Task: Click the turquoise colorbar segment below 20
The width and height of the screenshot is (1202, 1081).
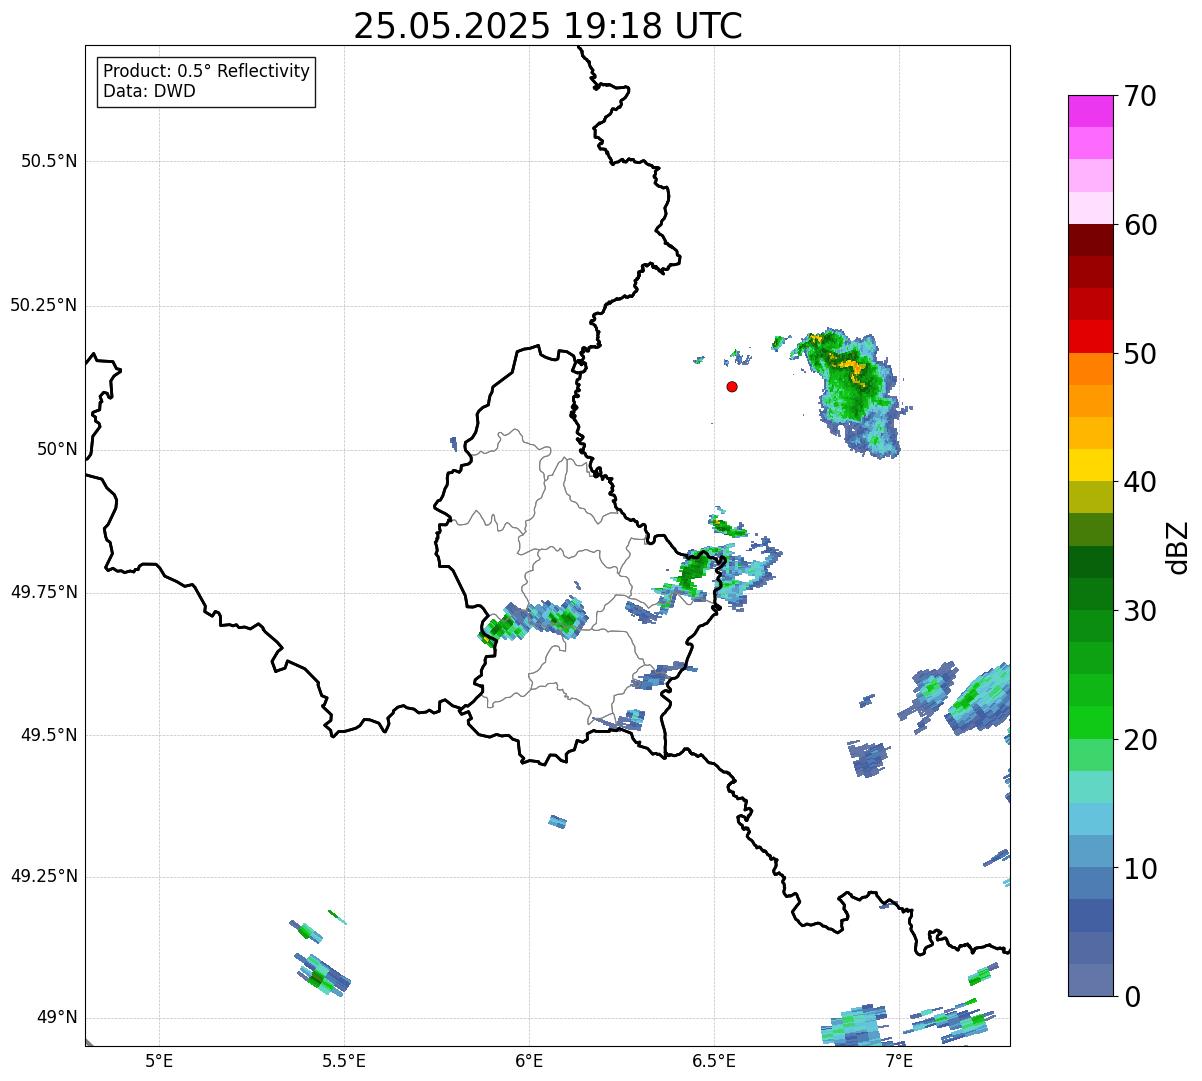Action: click(x=1090, y=786)
